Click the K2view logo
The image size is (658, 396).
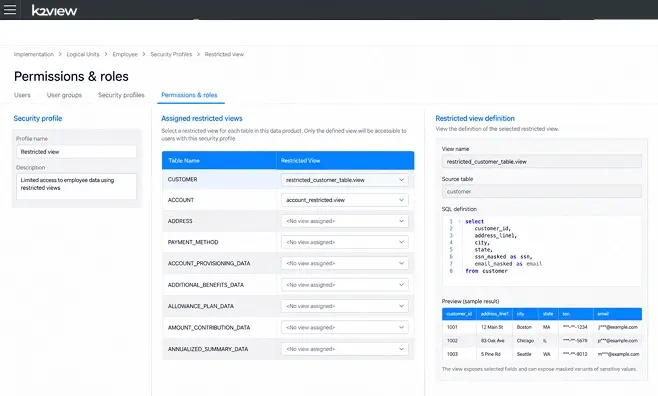[55, 10]
